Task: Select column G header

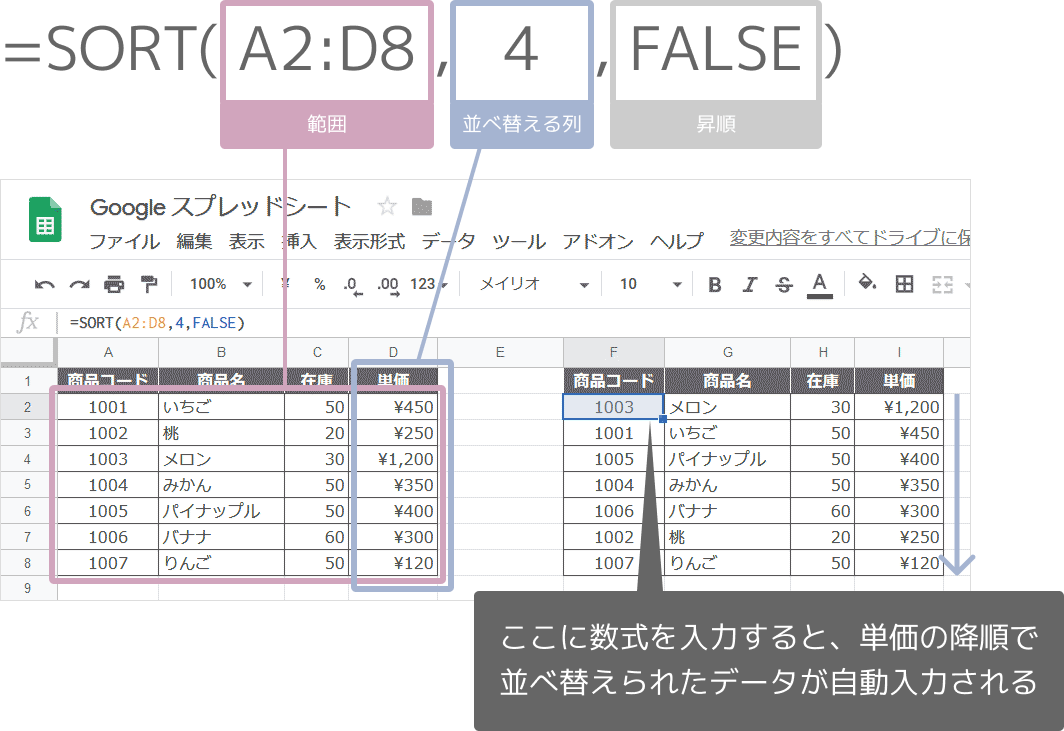Action: (x=727, y=352)
